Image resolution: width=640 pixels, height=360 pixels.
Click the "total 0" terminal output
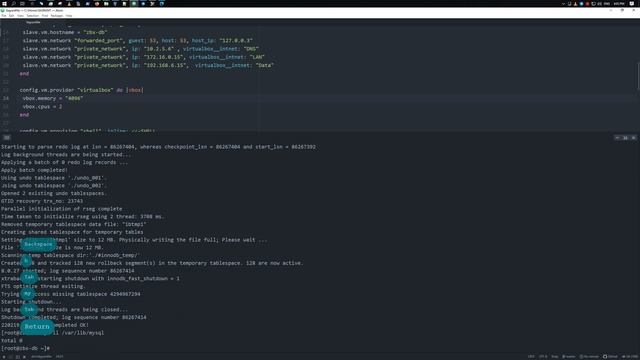[12, 340]
